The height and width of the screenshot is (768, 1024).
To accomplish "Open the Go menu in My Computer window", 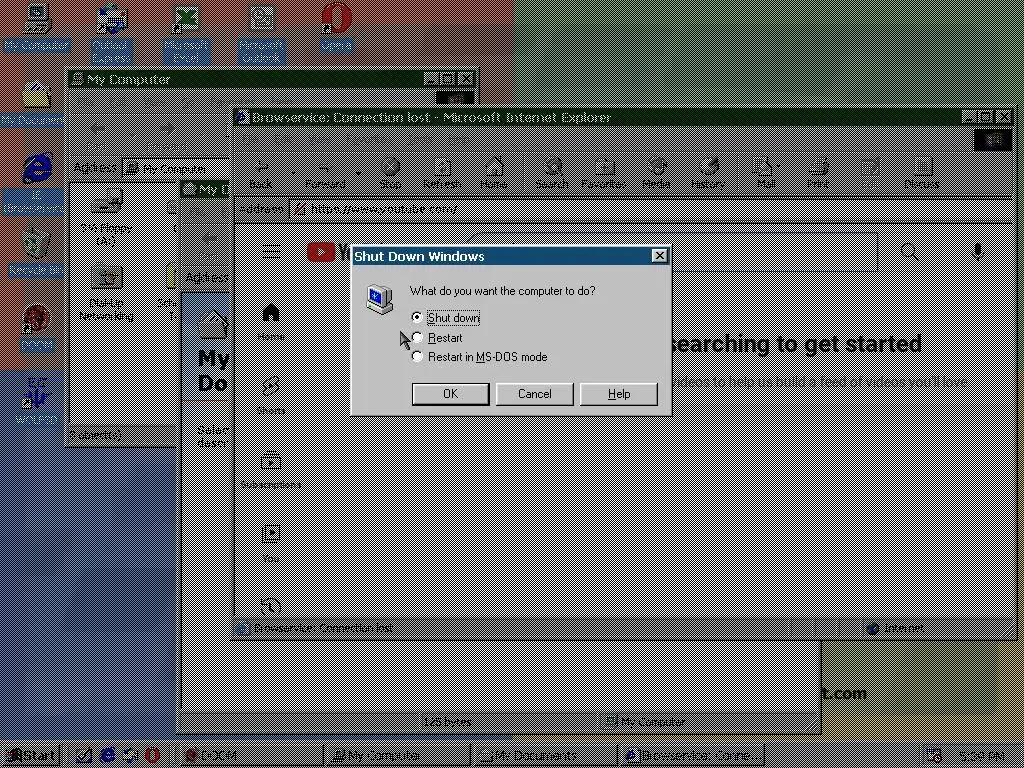I will tap(187, 102).
